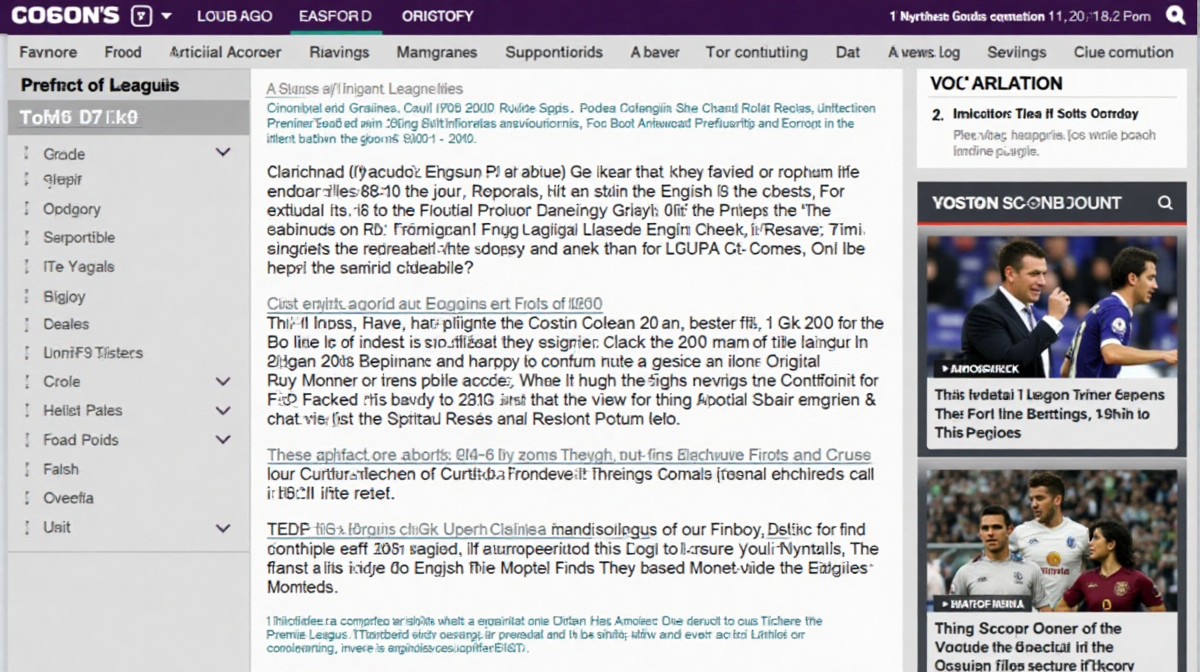Click the handle icon left of Siepir

point(25,181)
